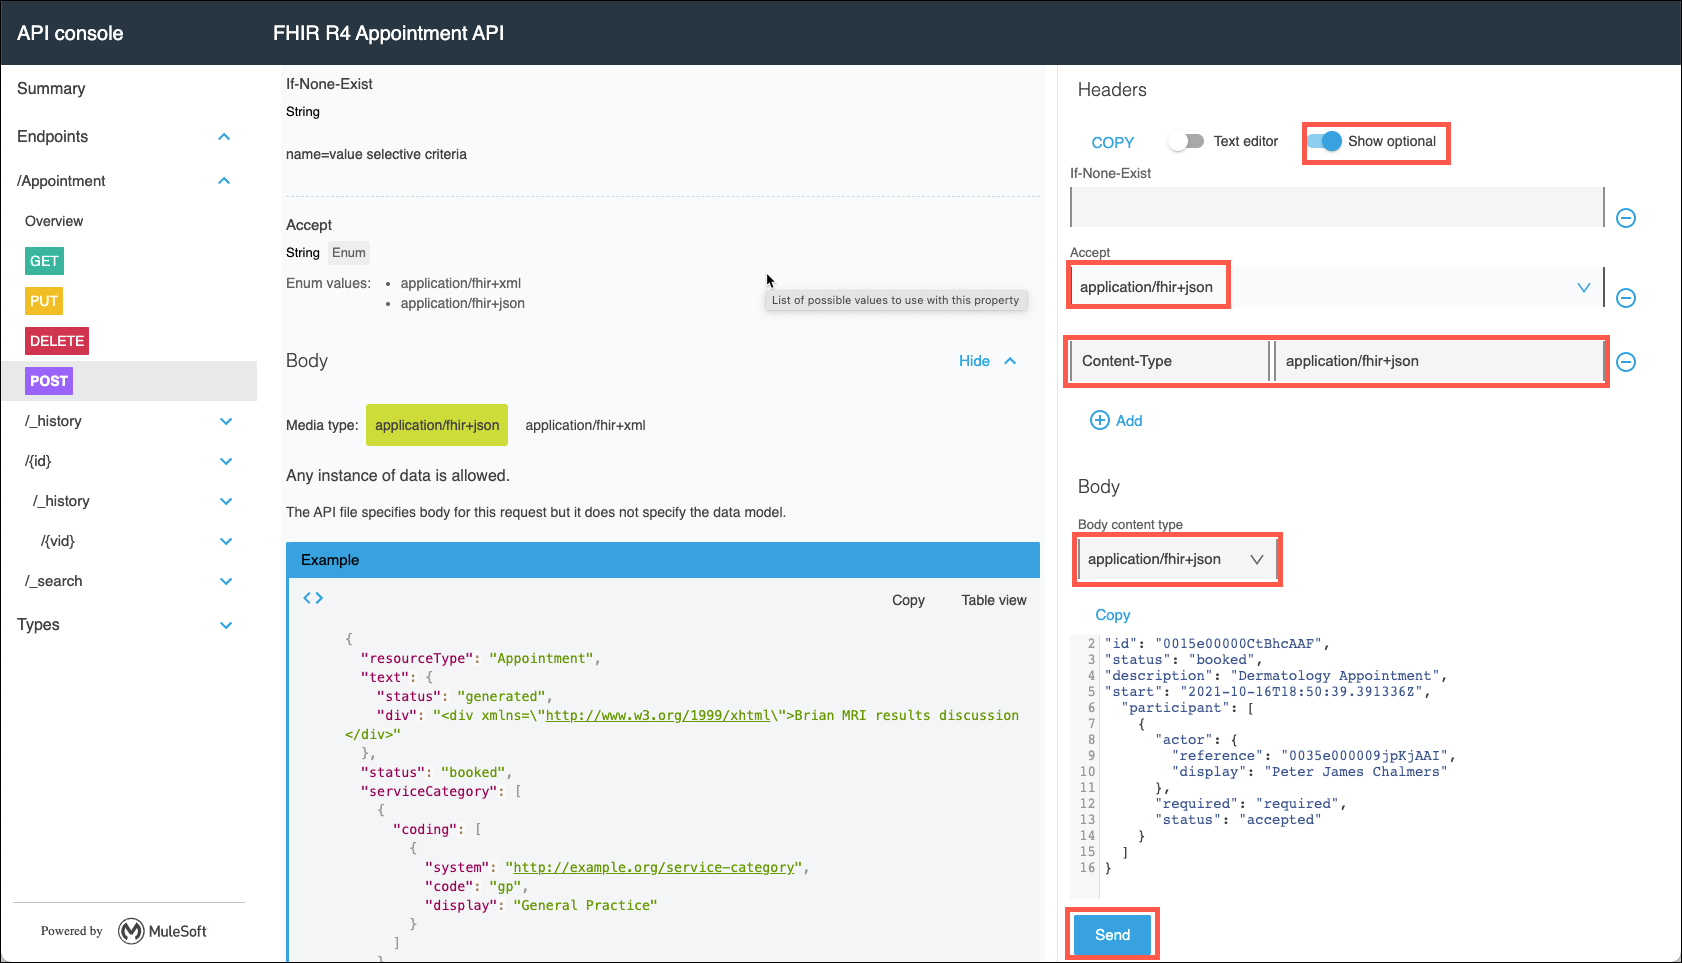Expand the /{id} endpoint

tap(226, 461)
